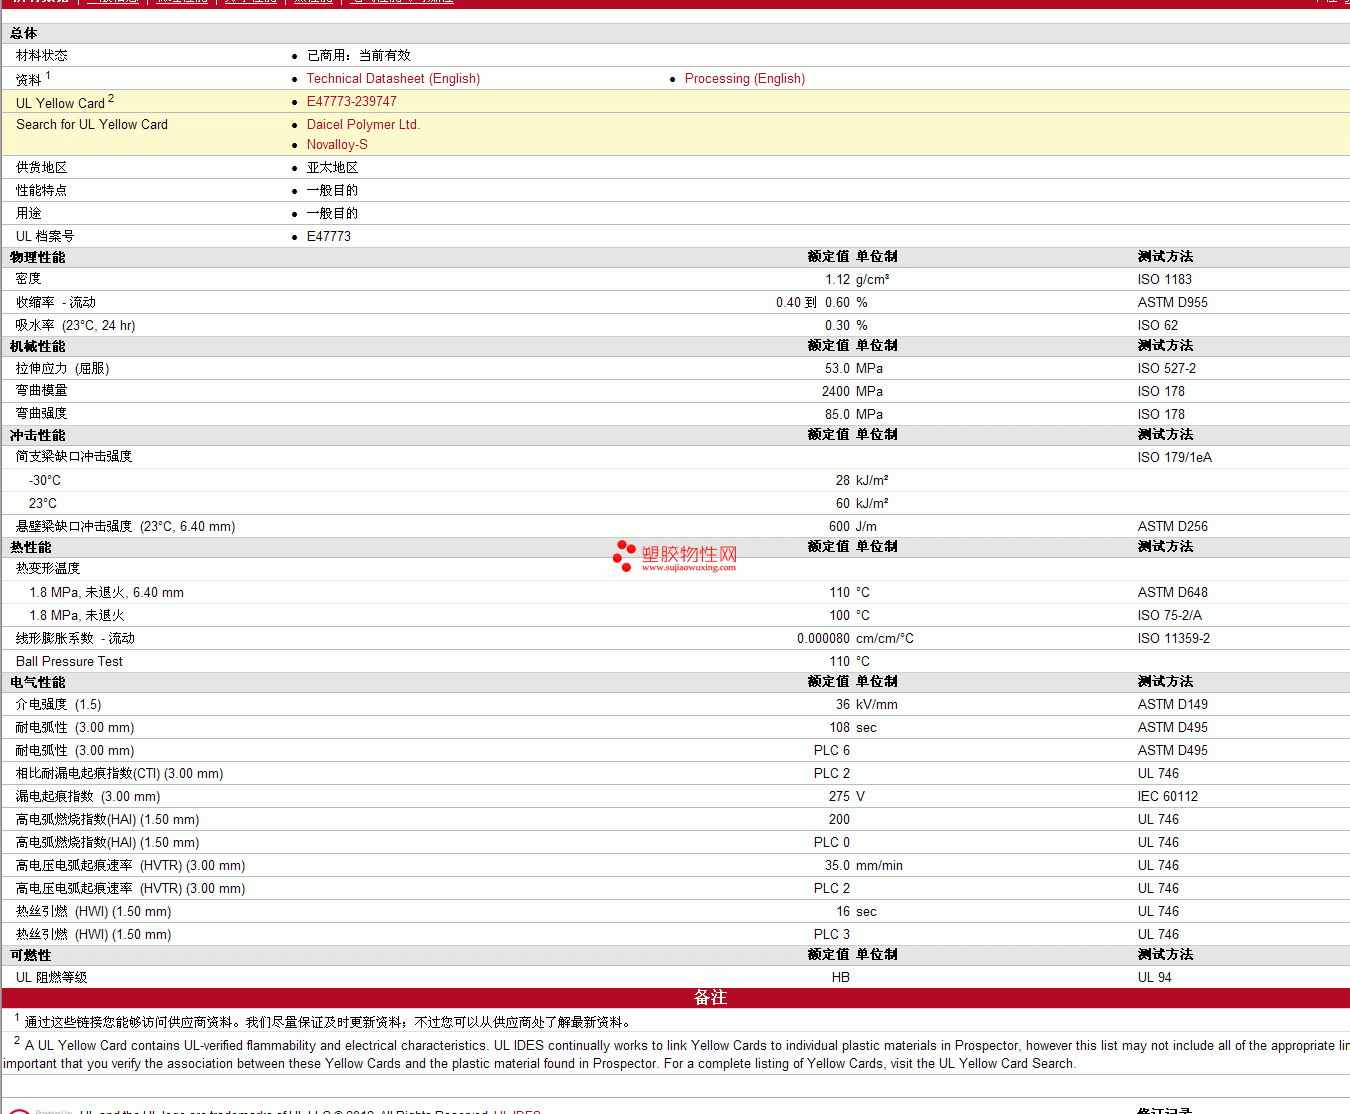
Task: Click the www.sujiaowuxing.com watermark URL
Action: (x=688, y=568)
